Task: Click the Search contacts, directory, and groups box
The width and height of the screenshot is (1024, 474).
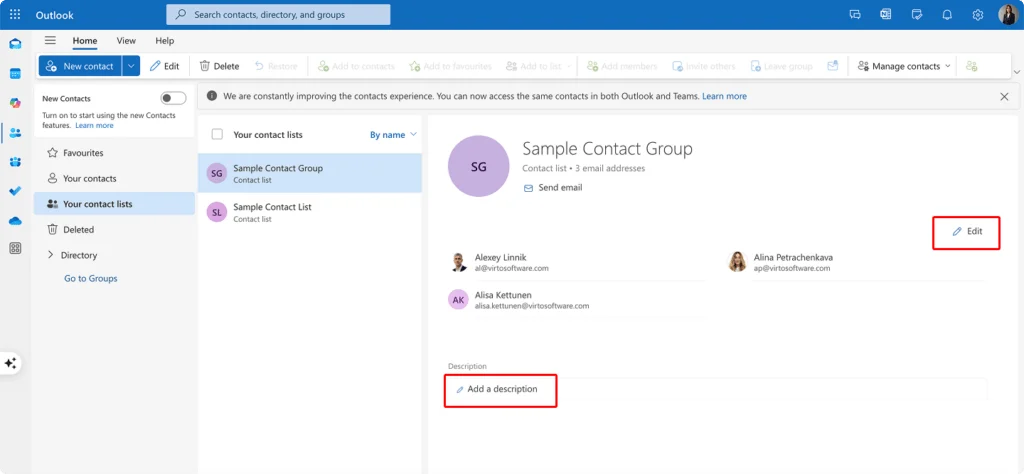Action: 278,14
